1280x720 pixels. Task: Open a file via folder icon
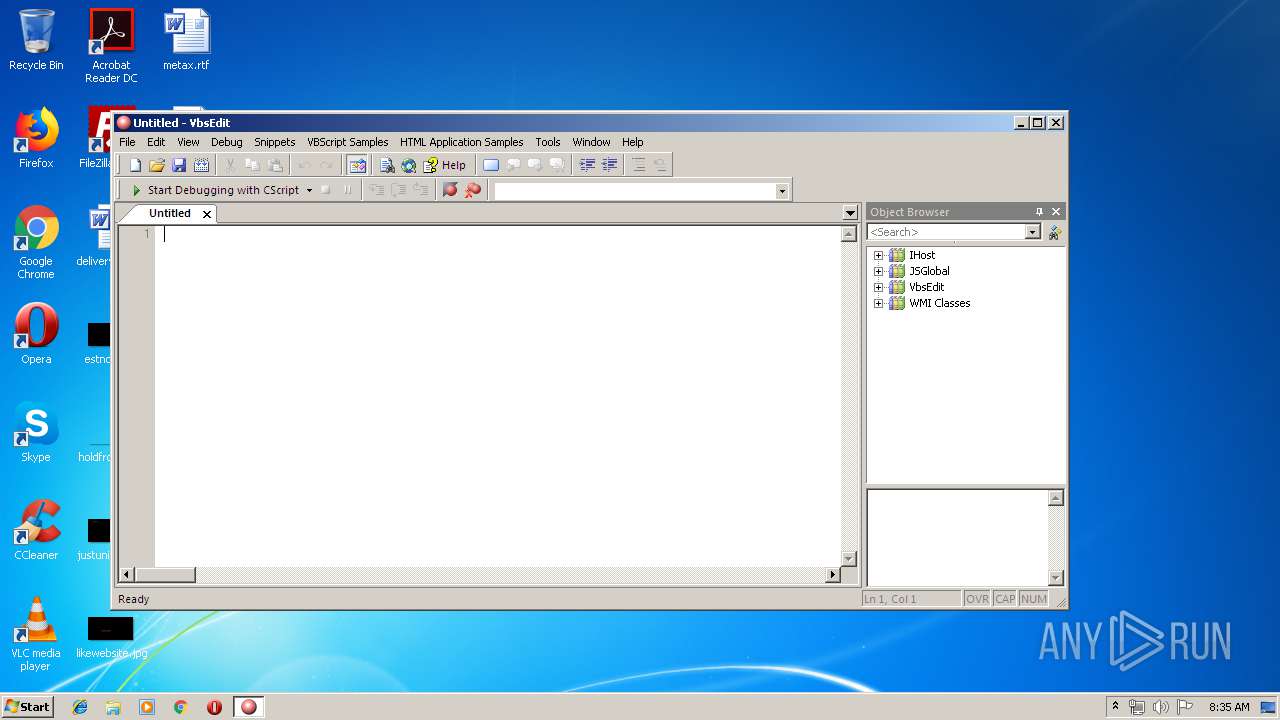[x=157, y=165]
